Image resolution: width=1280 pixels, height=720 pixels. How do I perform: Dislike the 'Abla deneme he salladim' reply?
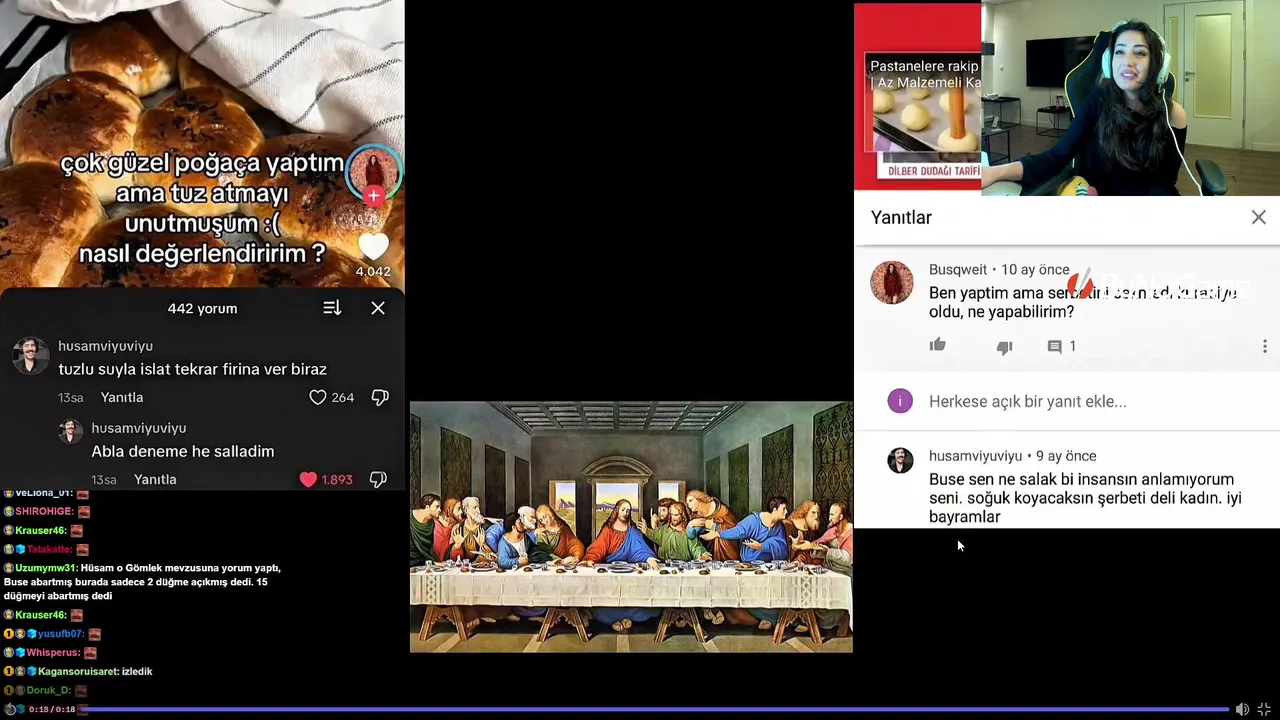point(378,479)
